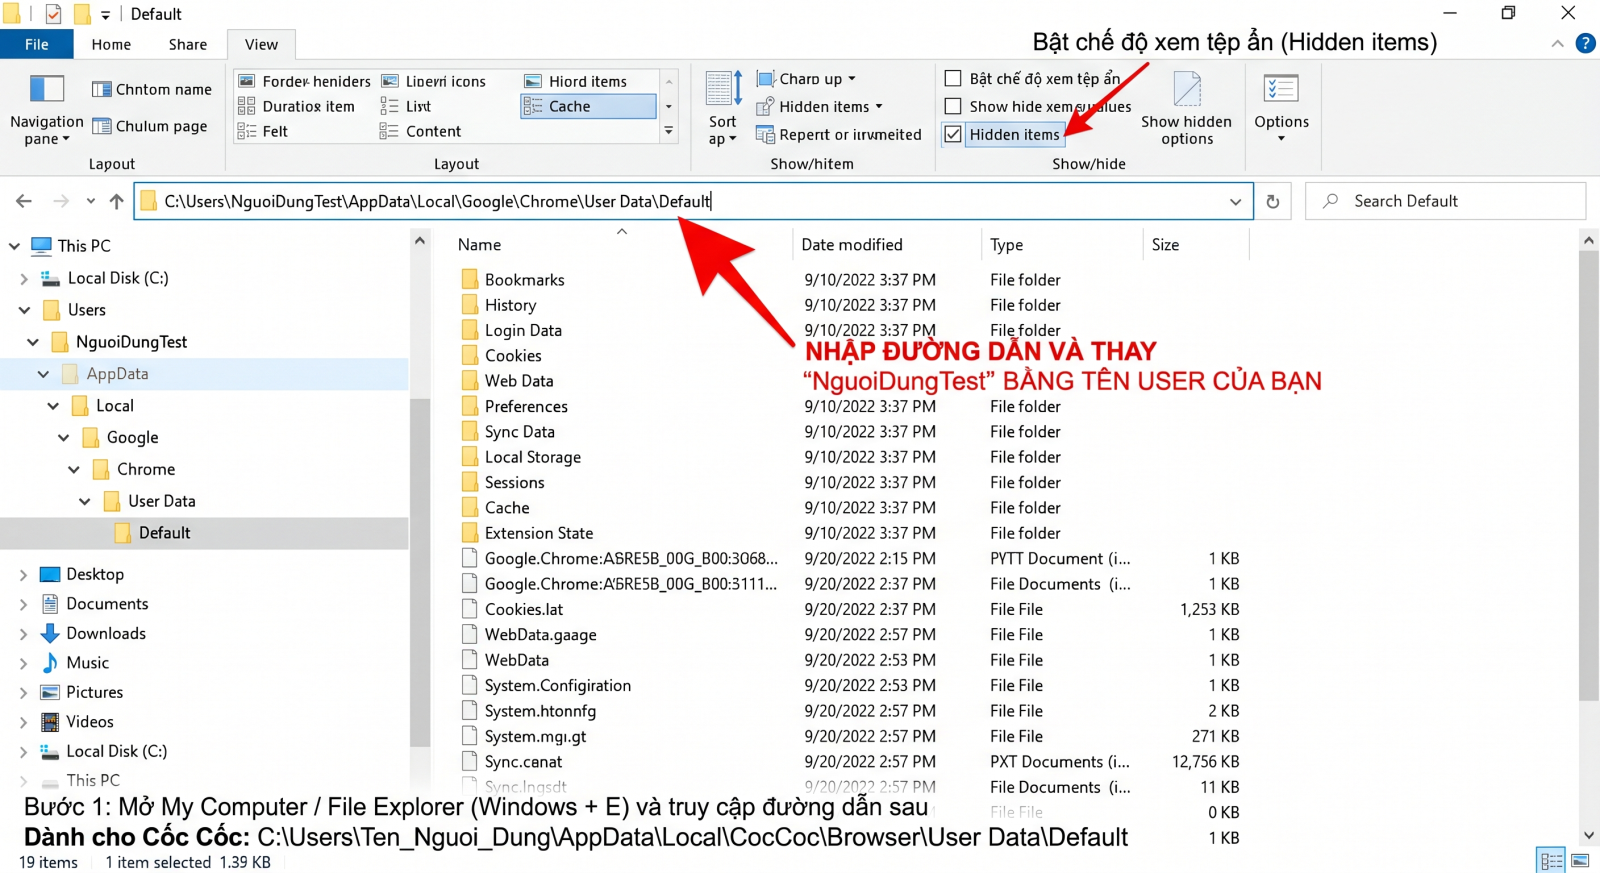Click the Sort ap icon

722,109
